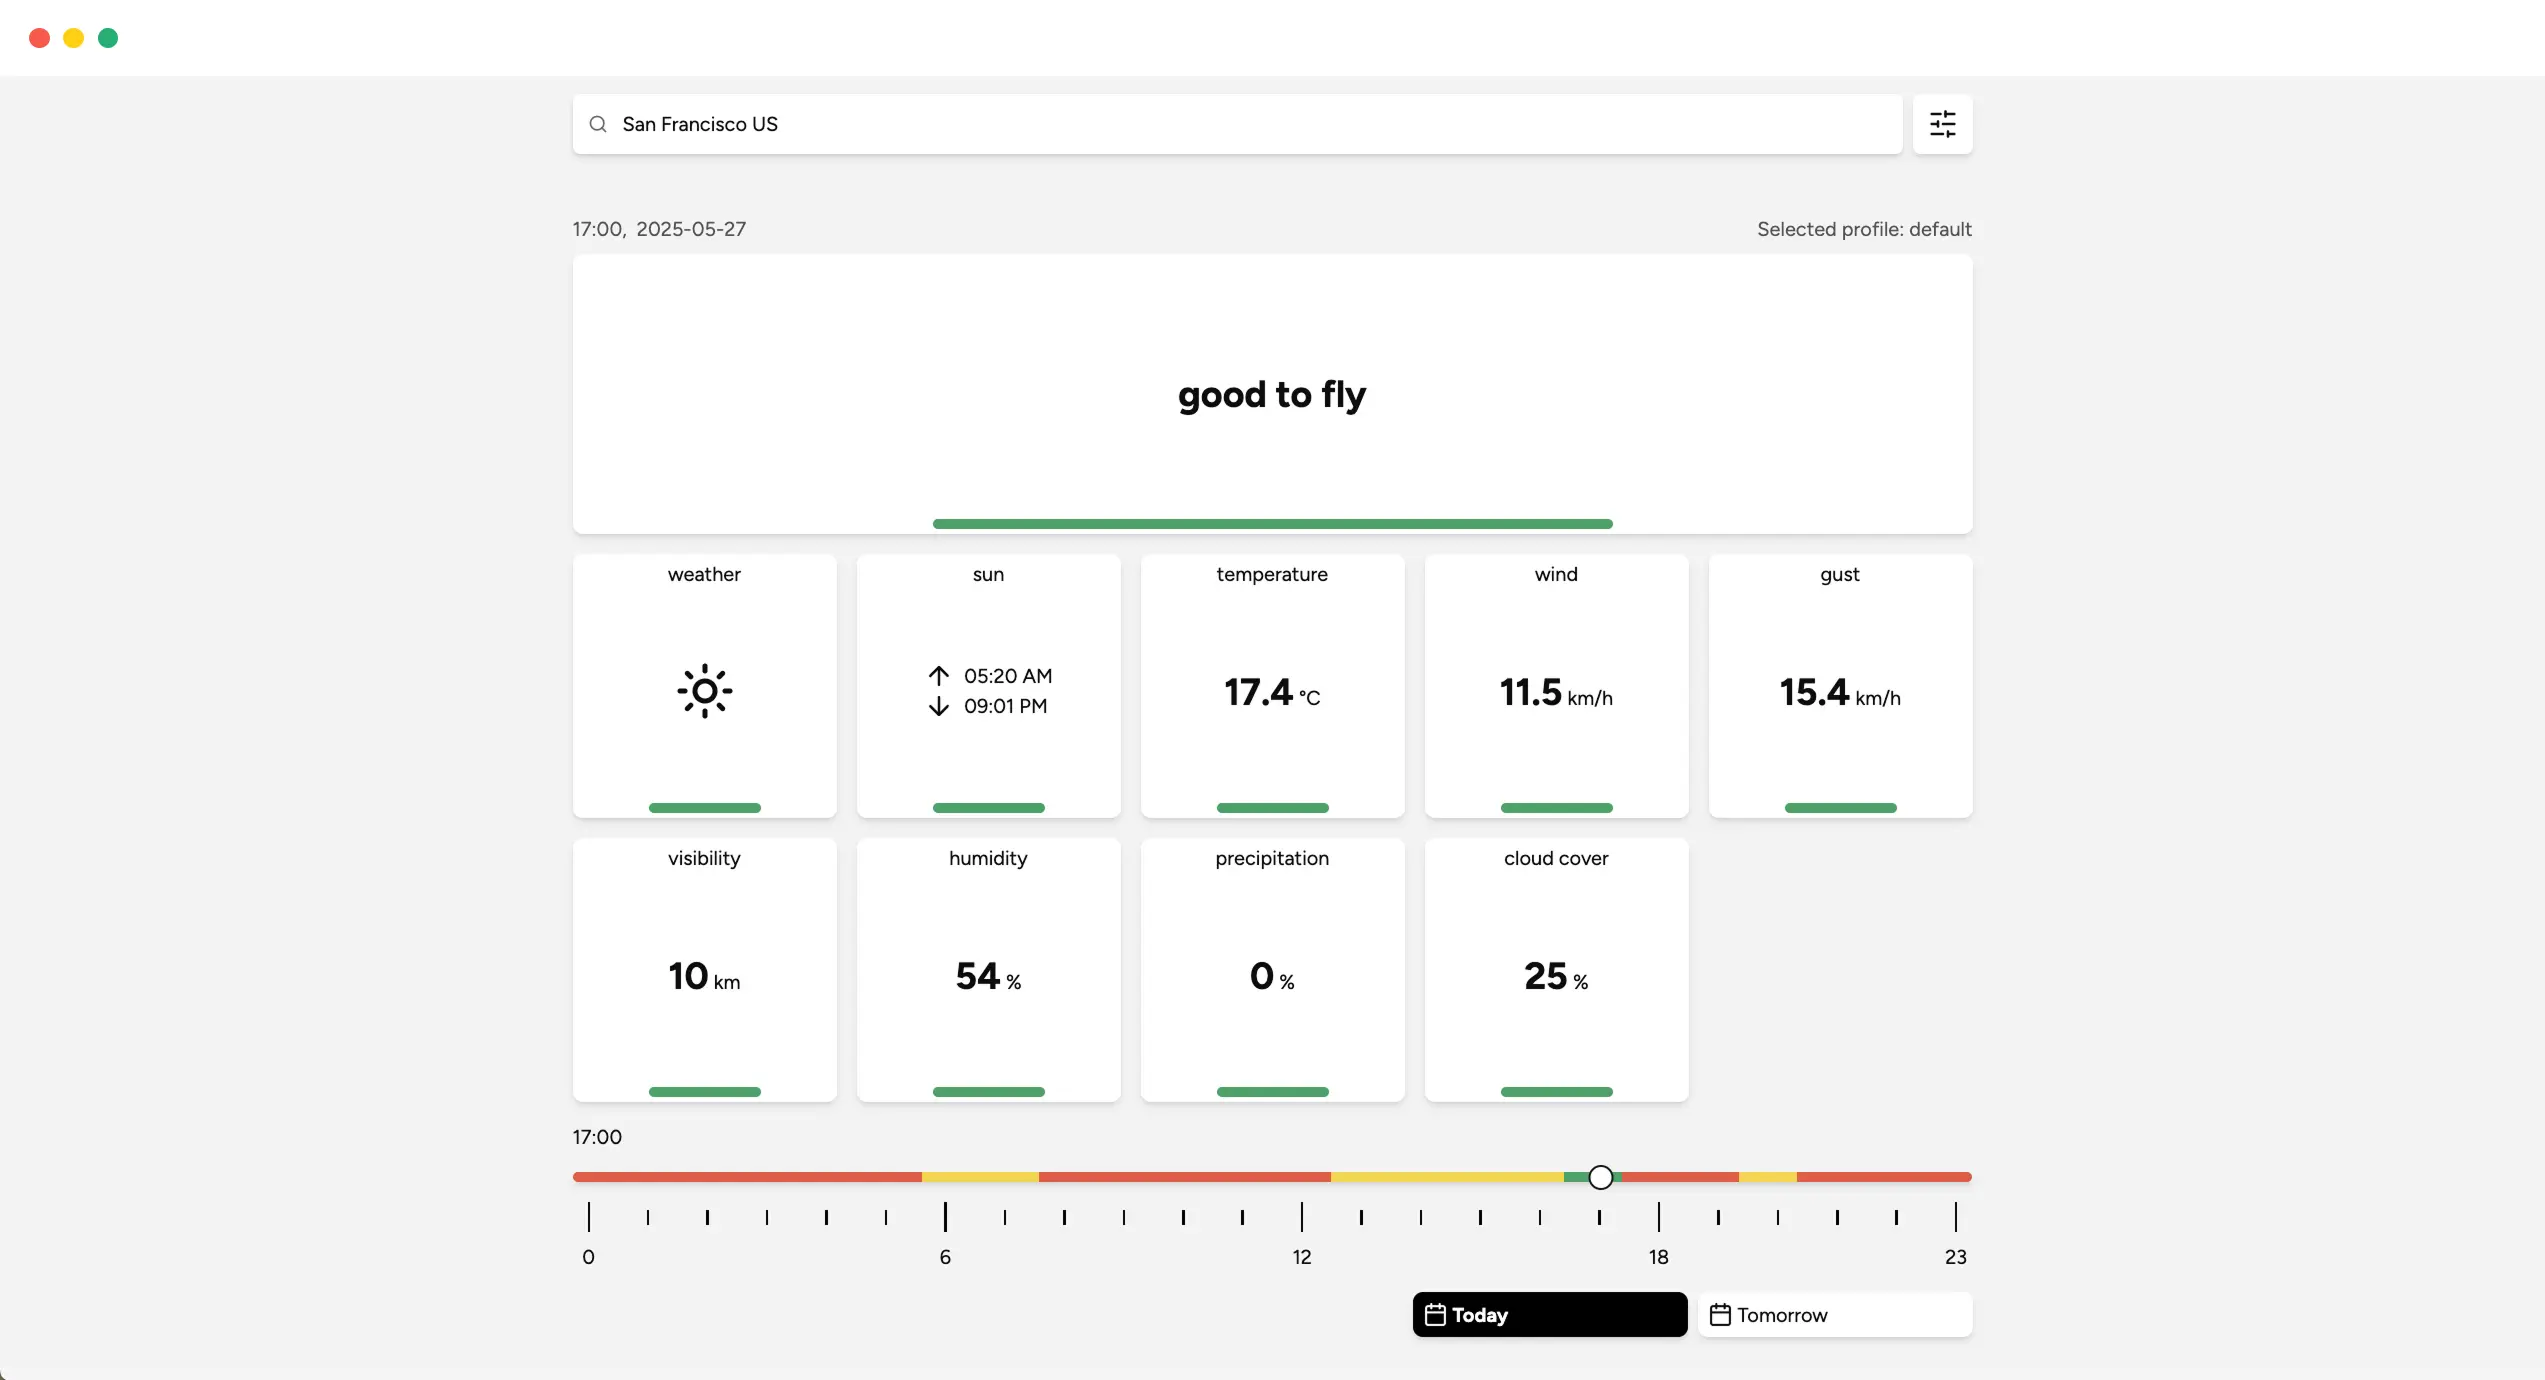
Task: Click the temperature card
Action: [1272, 686]
